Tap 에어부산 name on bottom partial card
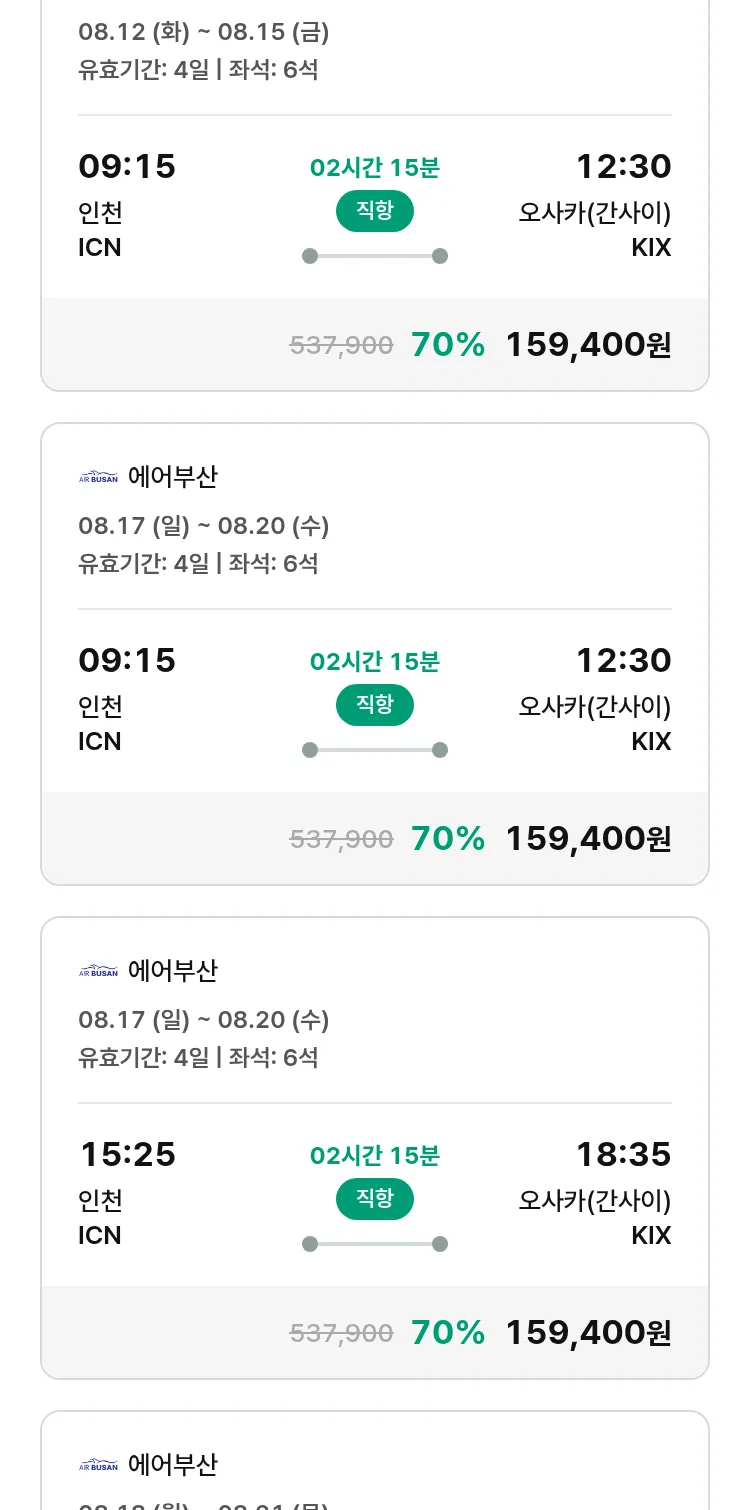 click(x=173, y=1465)
